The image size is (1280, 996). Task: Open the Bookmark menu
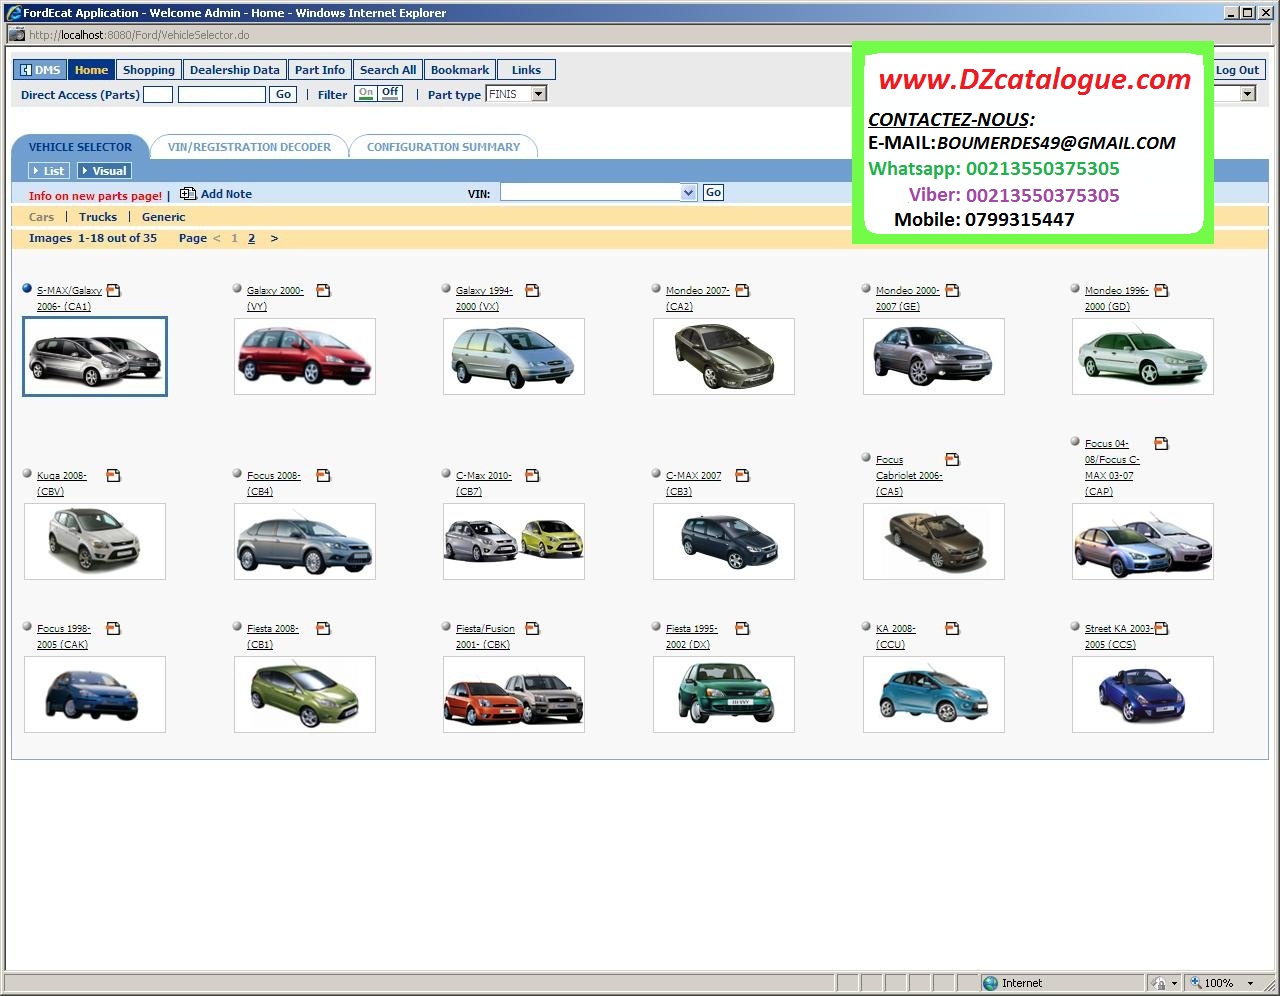click(x=460, y=70)
